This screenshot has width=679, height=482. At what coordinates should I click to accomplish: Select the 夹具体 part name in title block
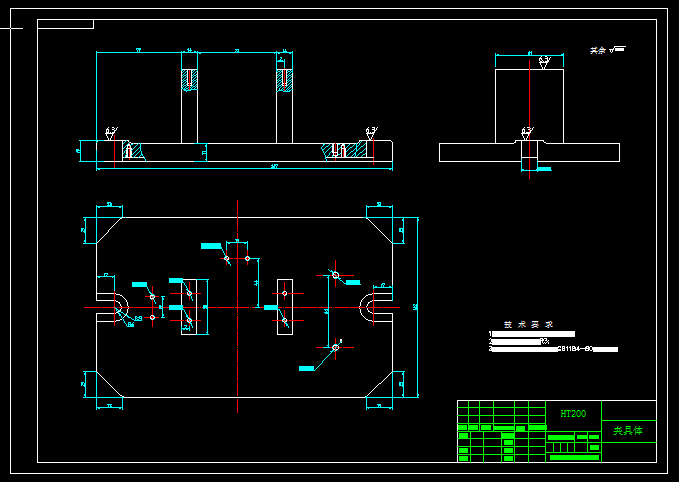(628, 430)
